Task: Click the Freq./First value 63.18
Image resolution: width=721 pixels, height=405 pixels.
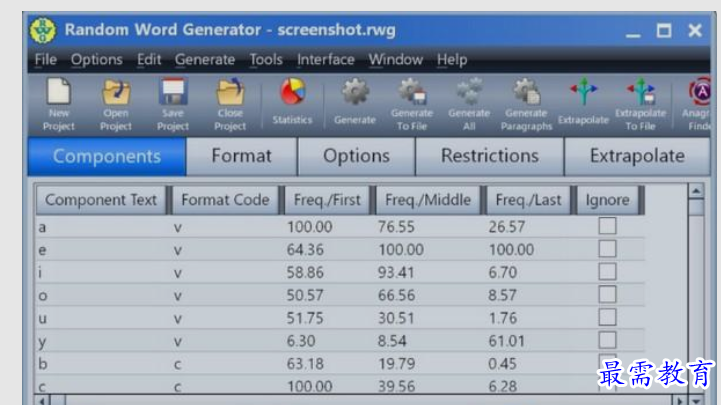Action: [x=305, y=364]
